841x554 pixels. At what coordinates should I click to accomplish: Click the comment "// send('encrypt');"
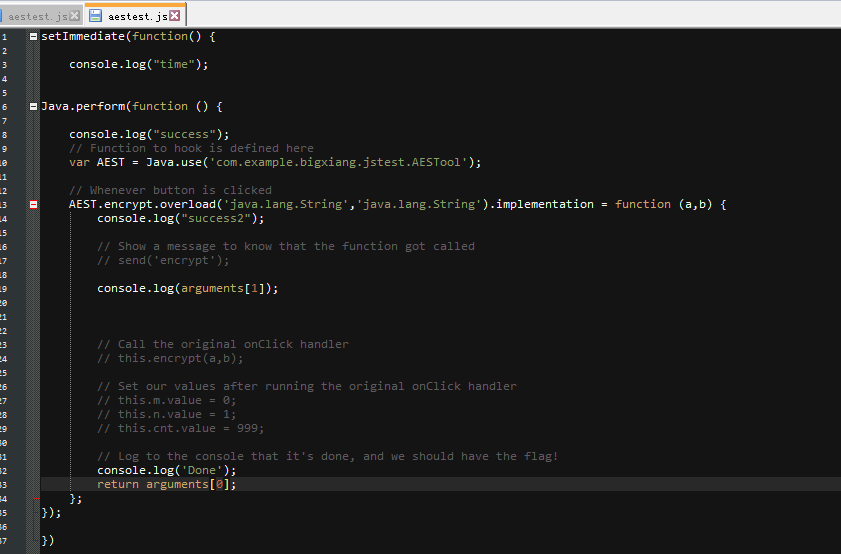(x=163, y=260)
